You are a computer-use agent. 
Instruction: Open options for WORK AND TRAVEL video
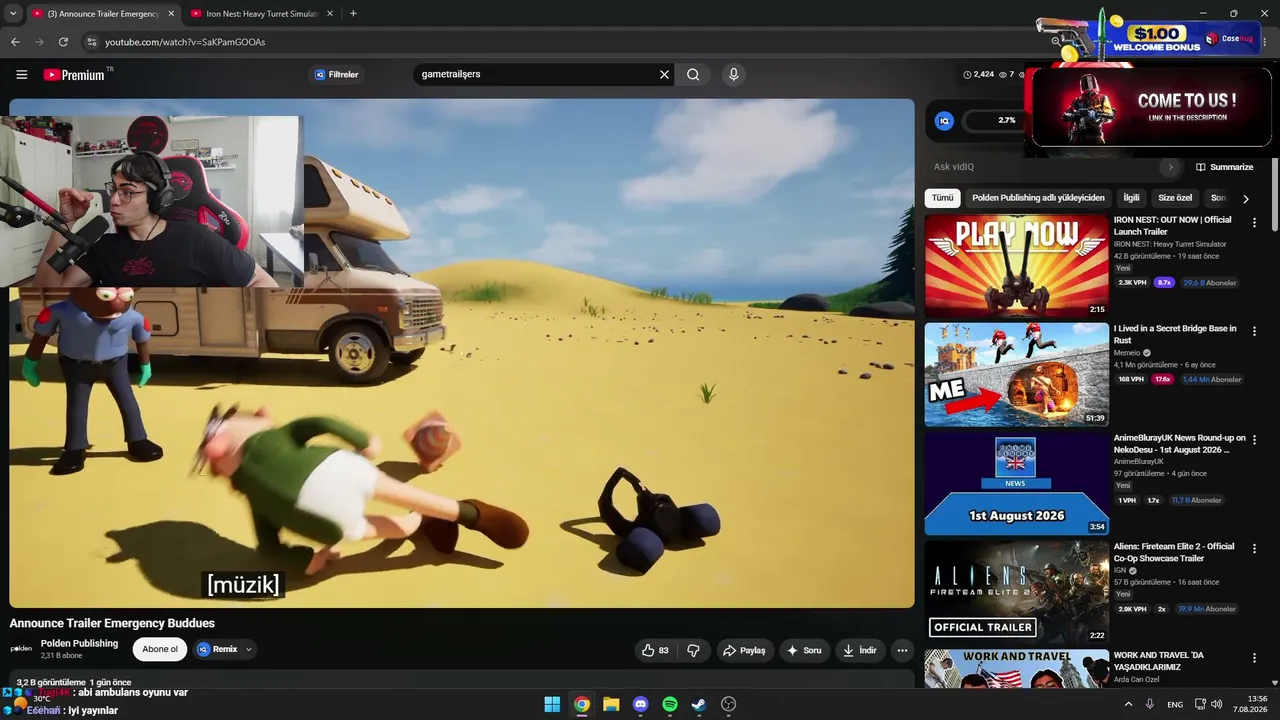1254,658
